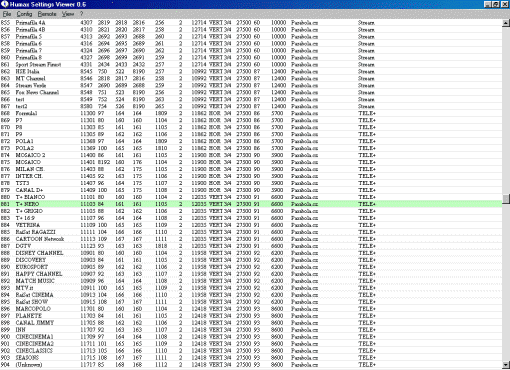
Task: Click the Humax Settings Viewer title bar icon
Action: point(5,4)
